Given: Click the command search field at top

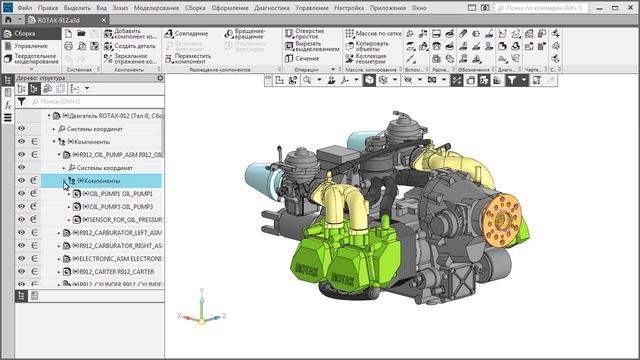Looking at the screenshot, I should point(541,8).
